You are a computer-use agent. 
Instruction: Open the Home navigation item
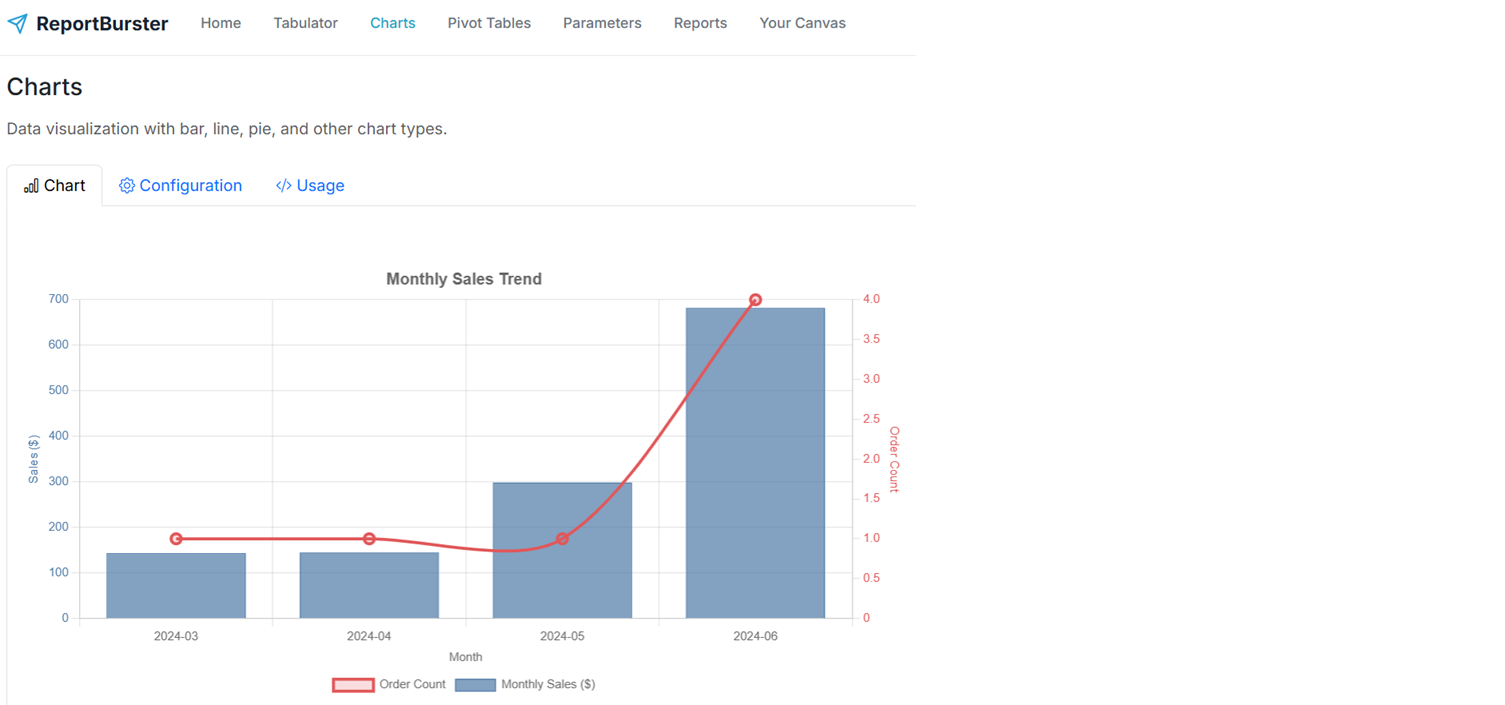(220, 23)
